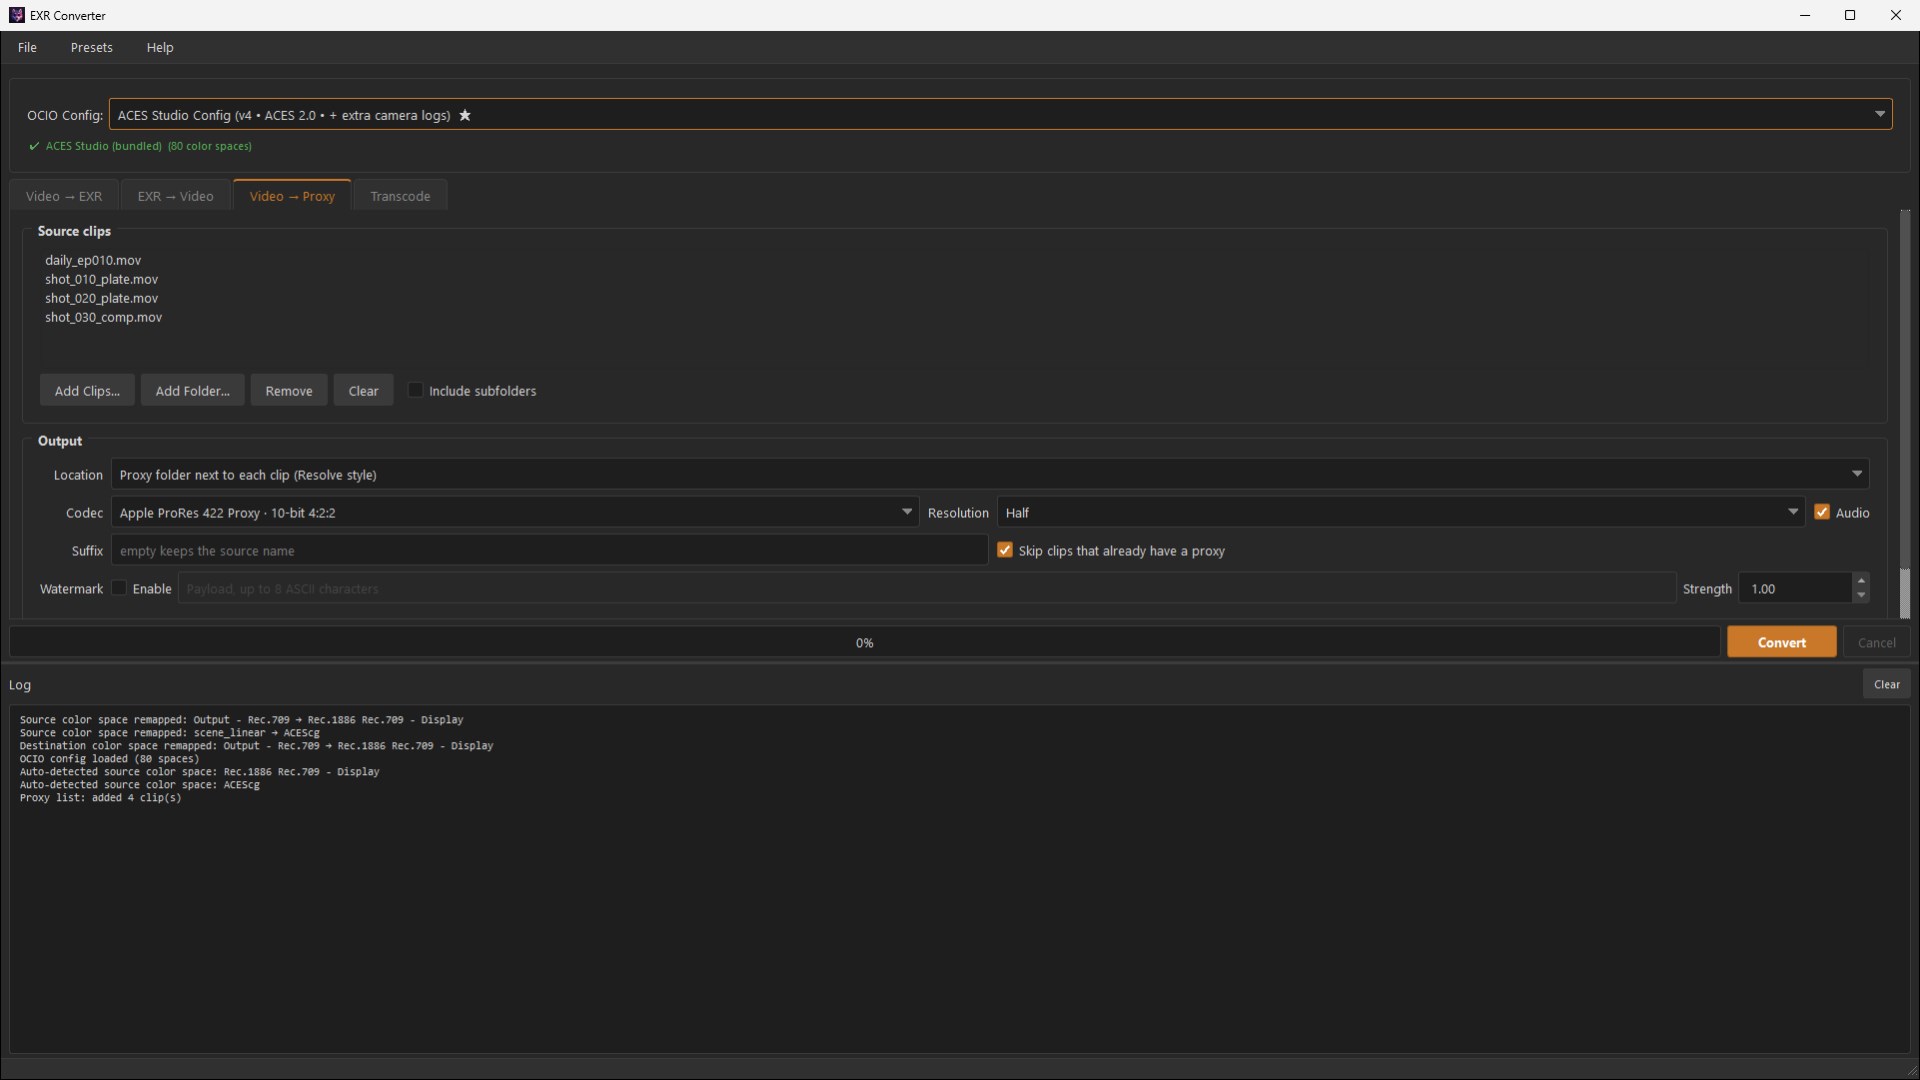This screenshot has width=1920, height=1080.
Task: Select the Video → Proxy tab
Action: [292, 196]
